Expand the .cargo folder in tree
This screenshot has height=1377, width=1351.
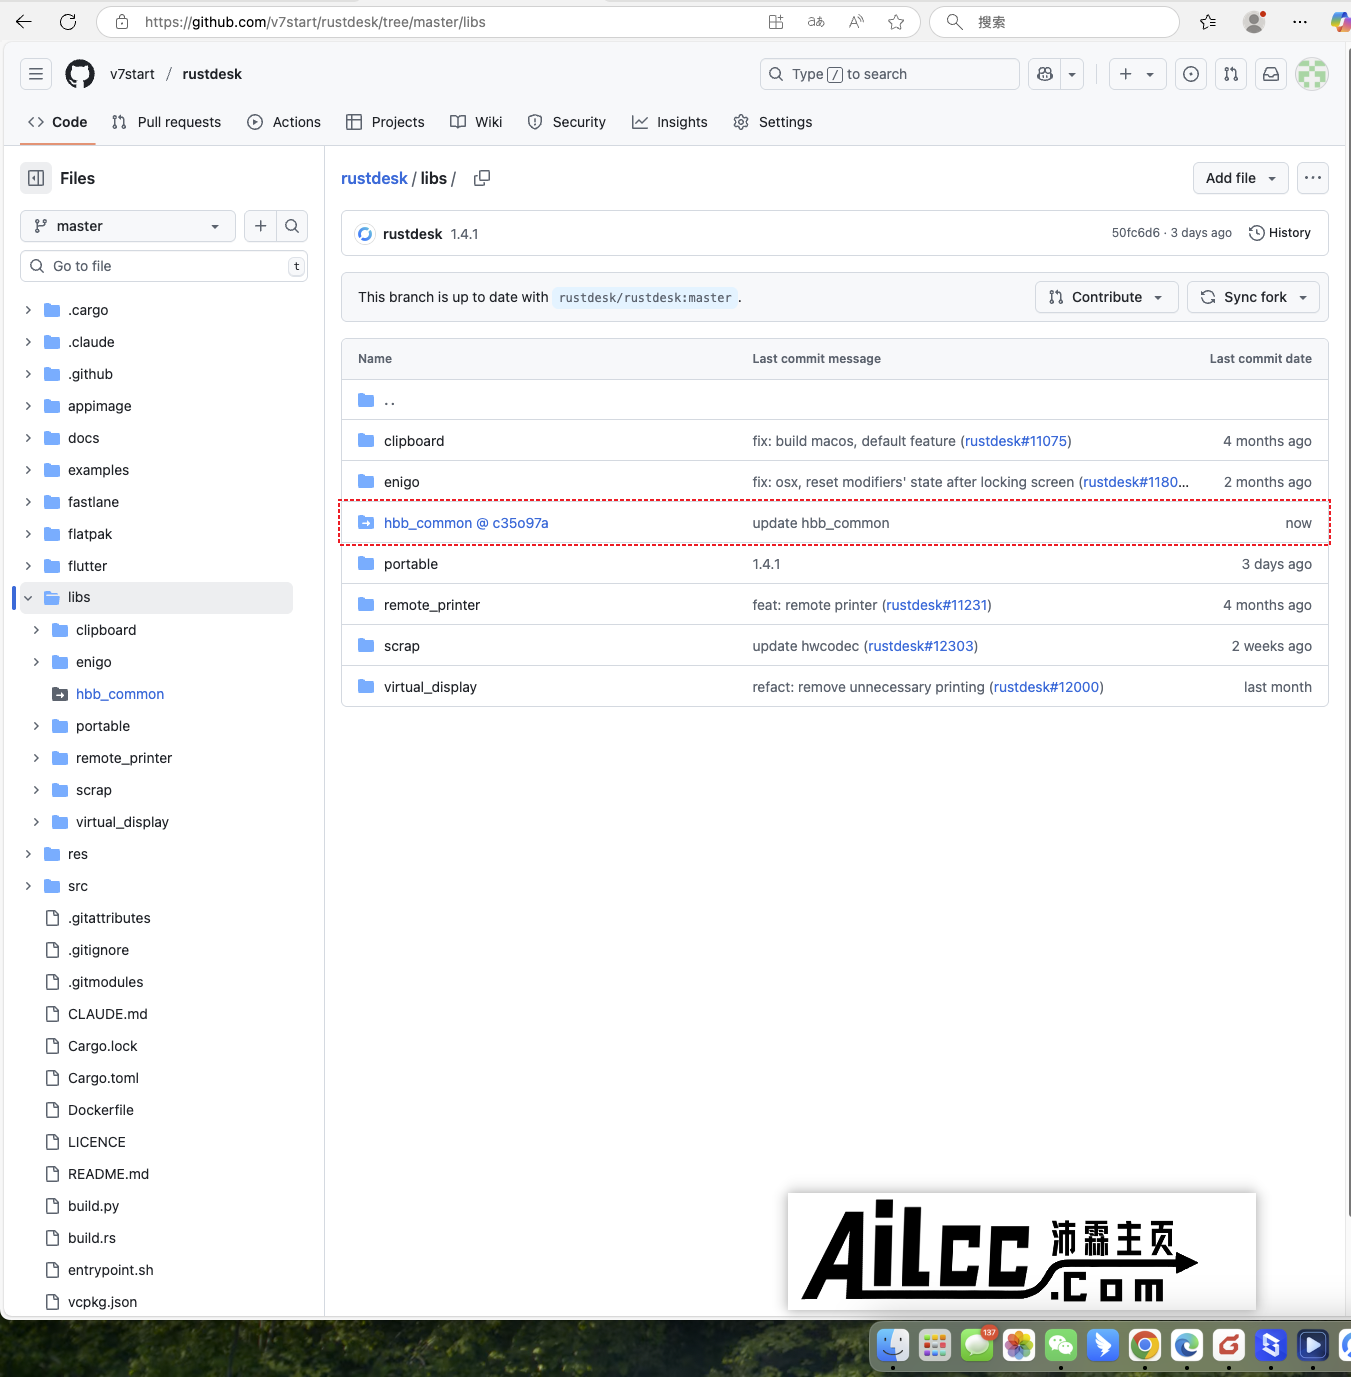click(28, 310)
